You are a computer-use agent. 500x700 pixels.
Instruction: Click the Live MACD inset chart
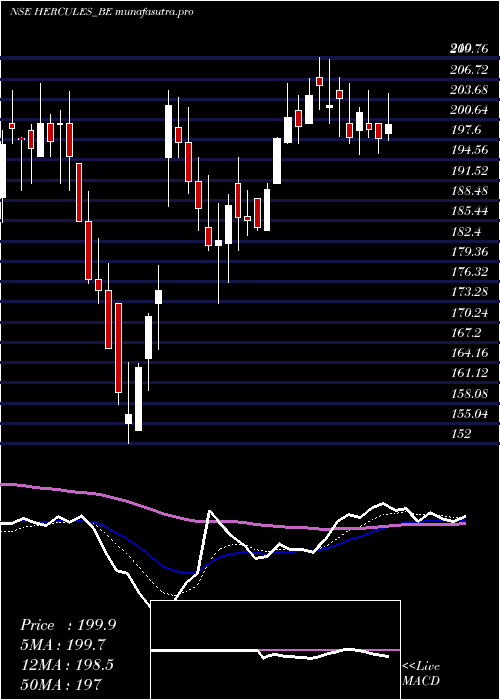coord(275,650)
